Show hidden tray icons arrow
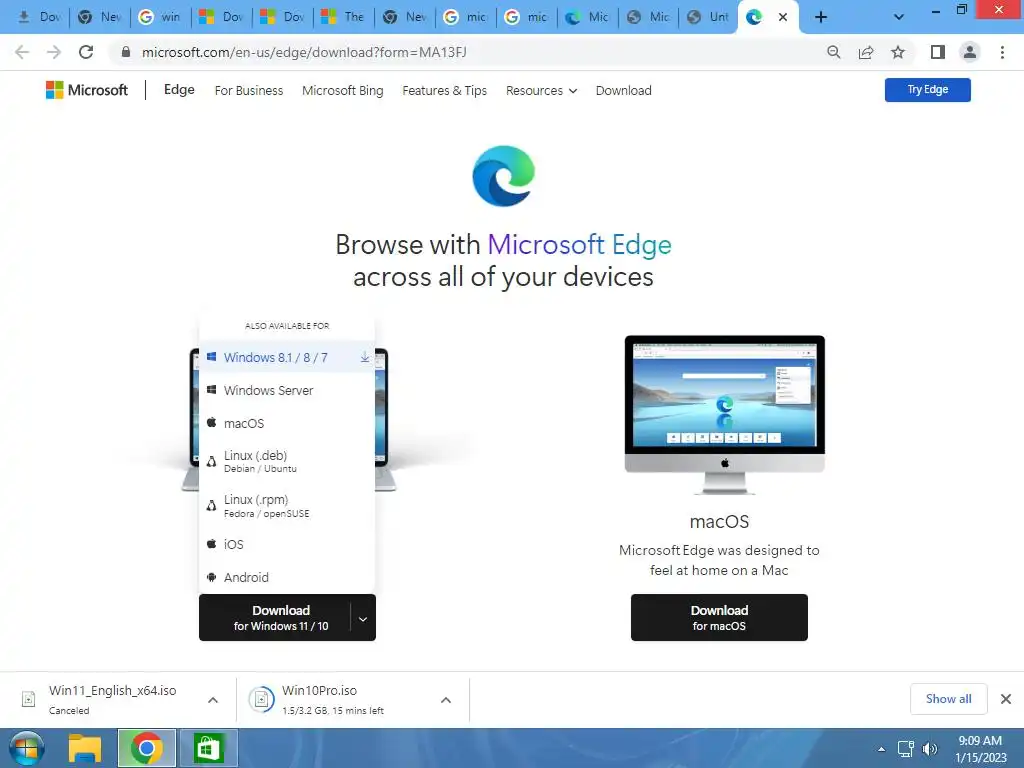 (882, 749)
